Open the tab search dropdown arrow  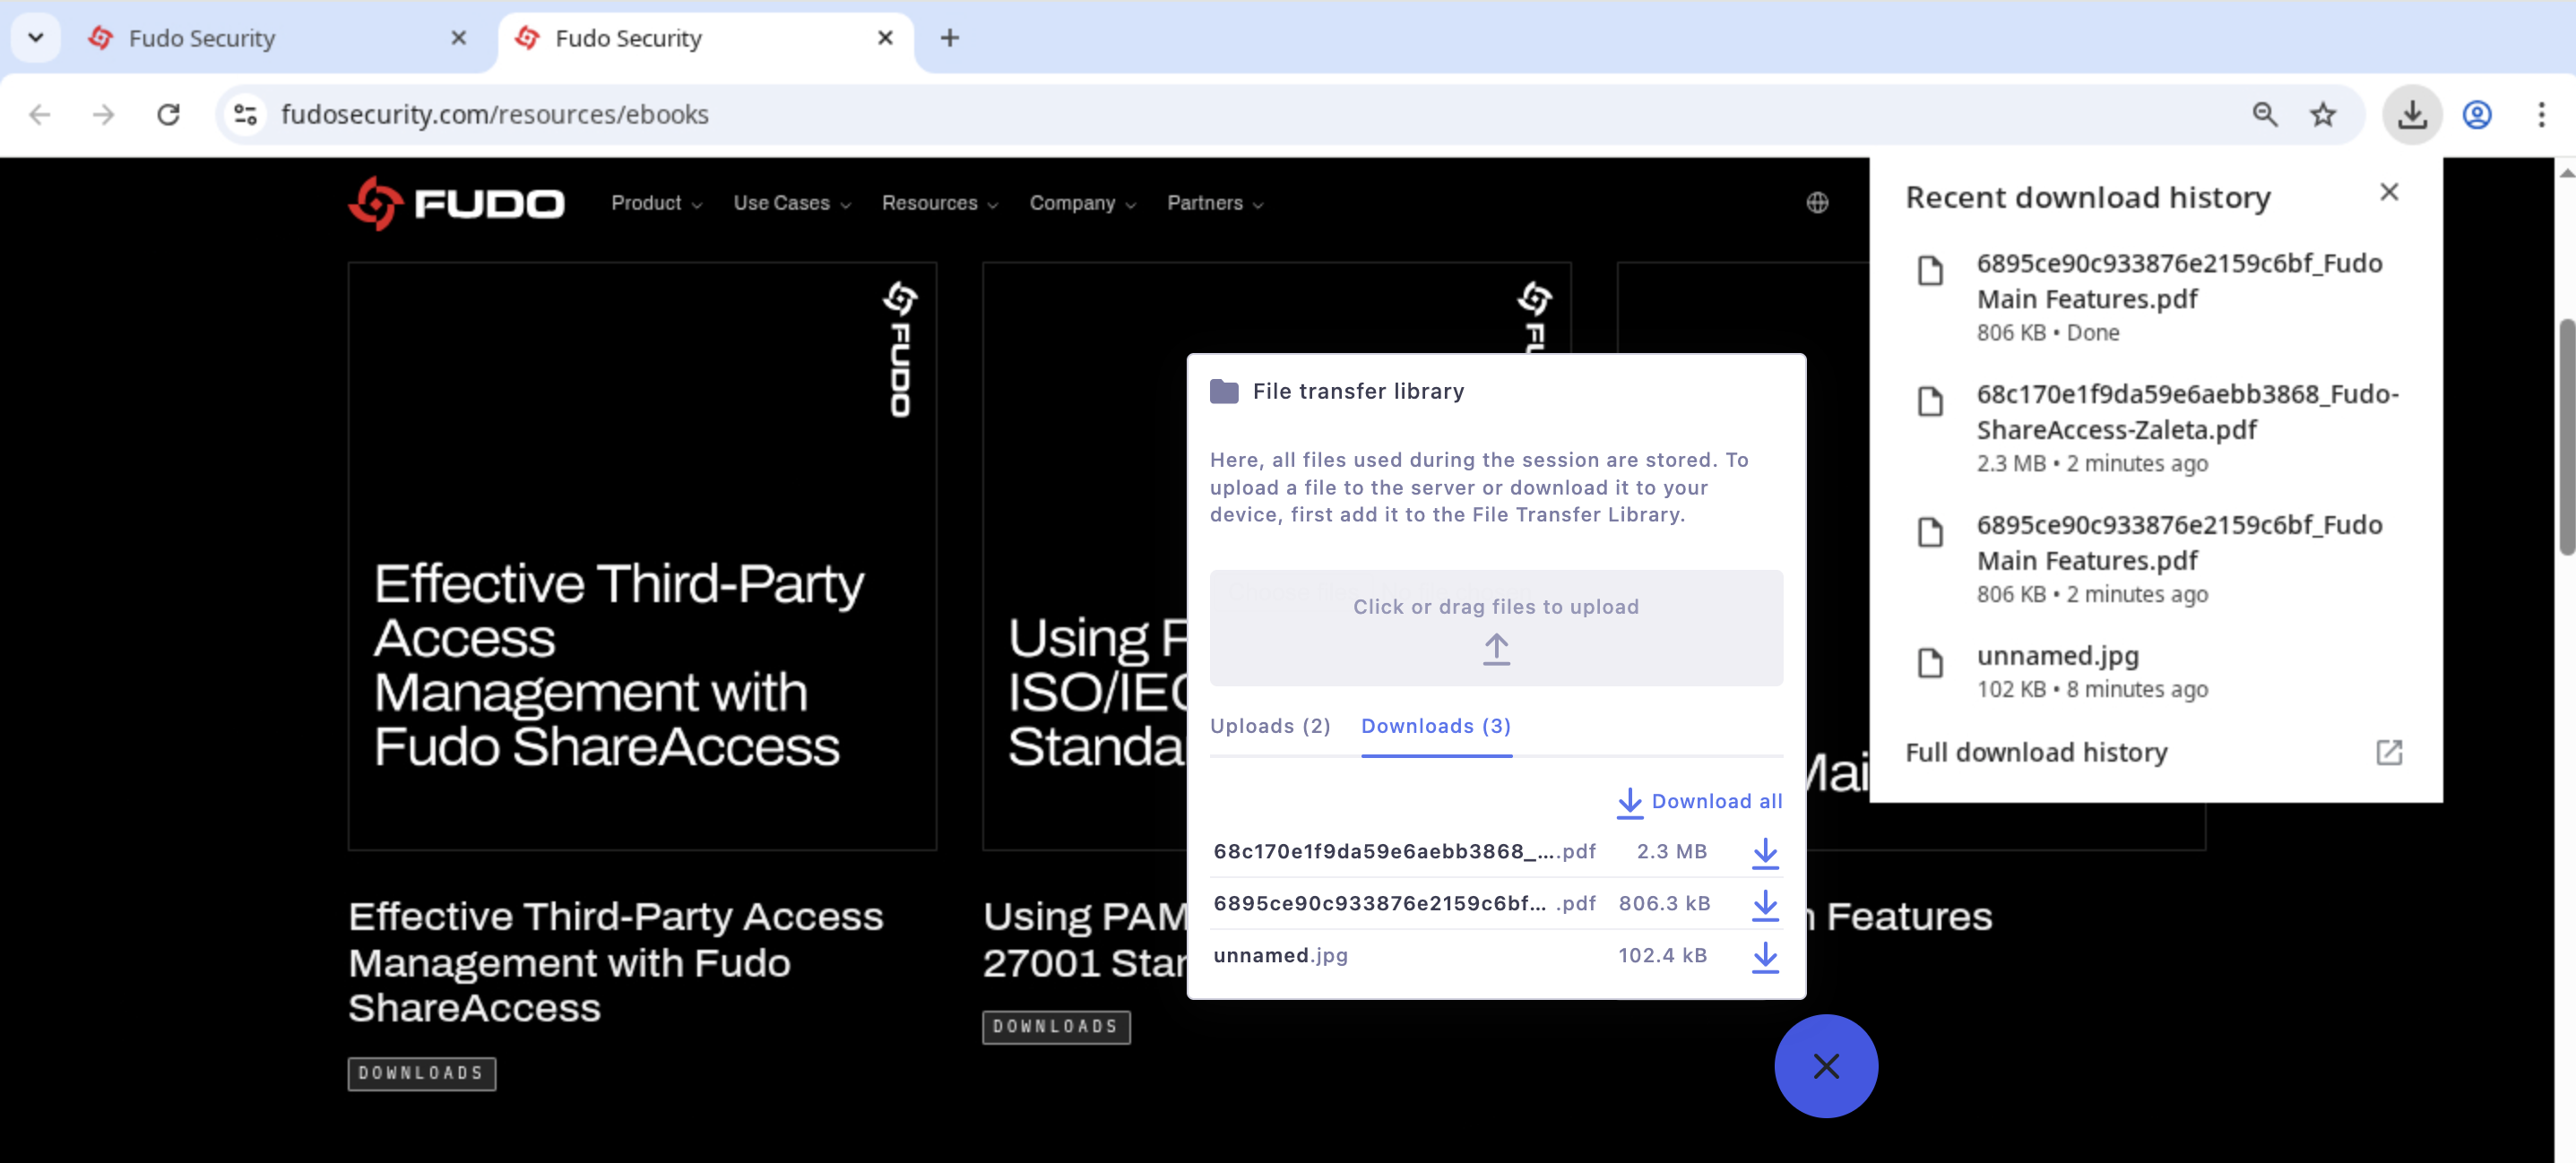36,38
